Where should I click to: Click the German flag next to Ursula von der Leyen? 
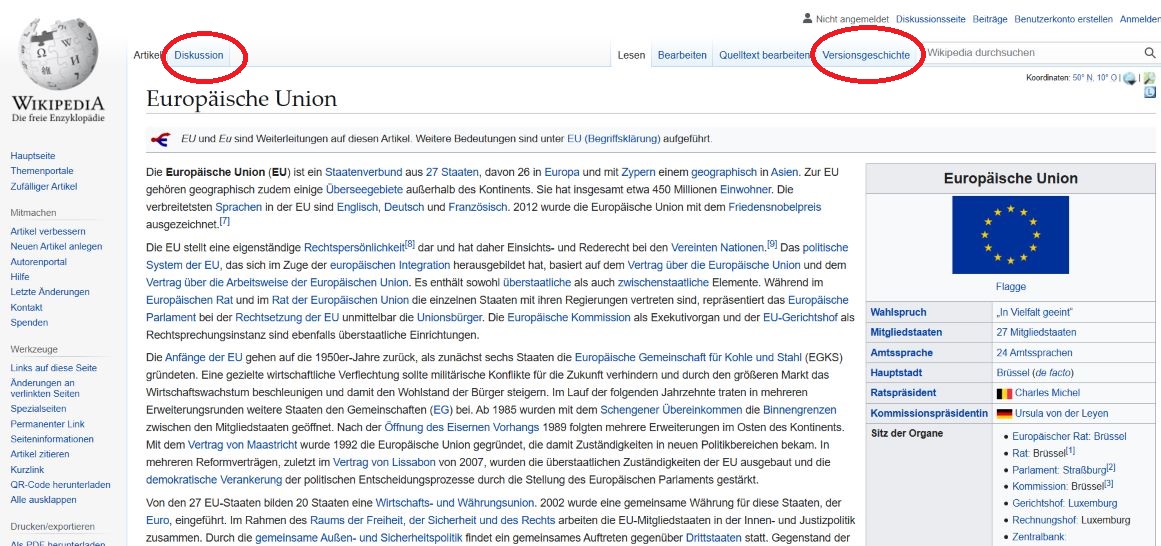point(1003,413)
